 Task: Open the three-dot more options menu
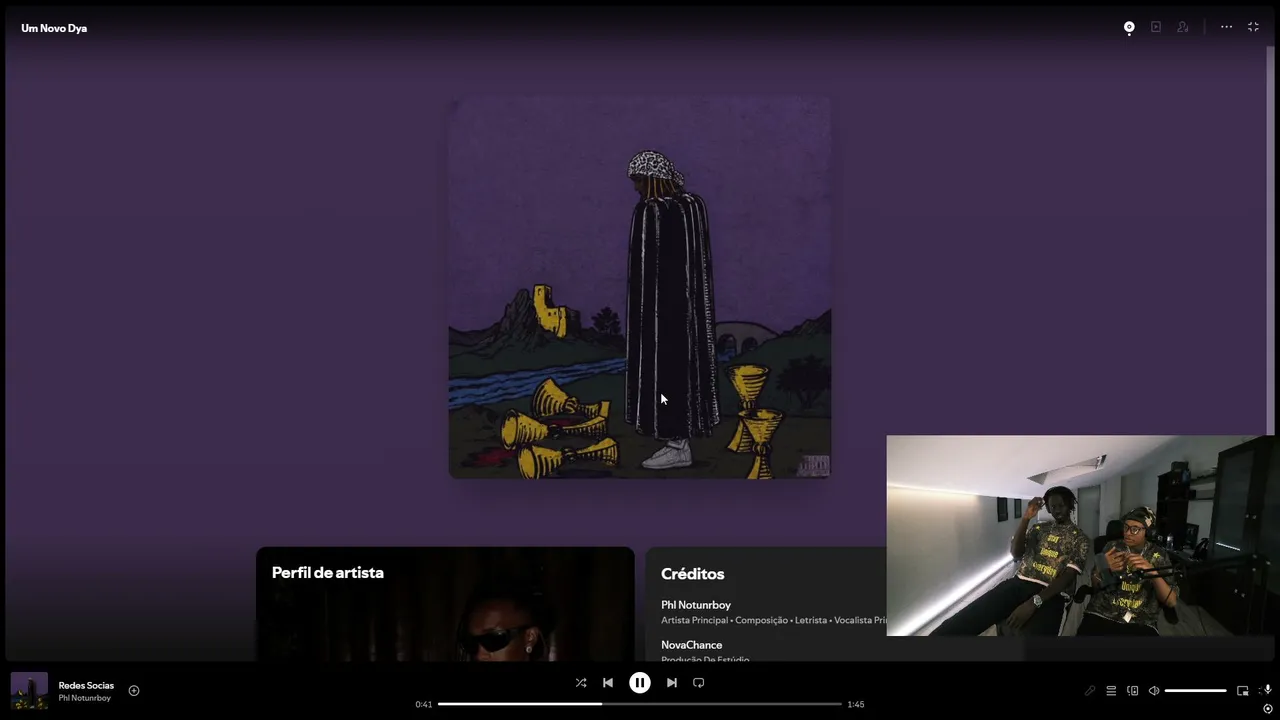pos(1226,27)
